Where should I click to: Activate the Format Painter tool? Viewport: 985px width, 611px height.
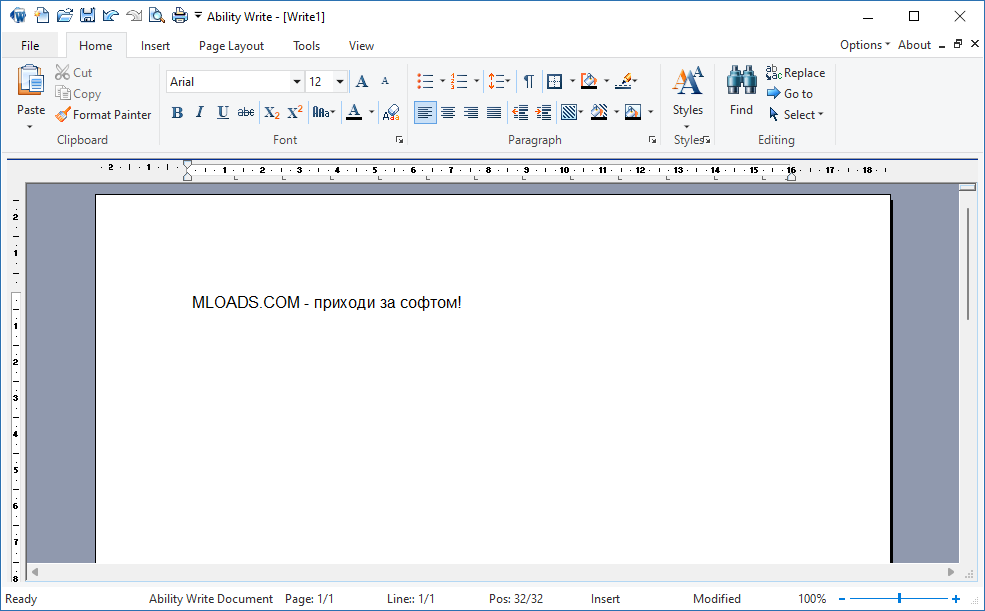pos(103,114)
